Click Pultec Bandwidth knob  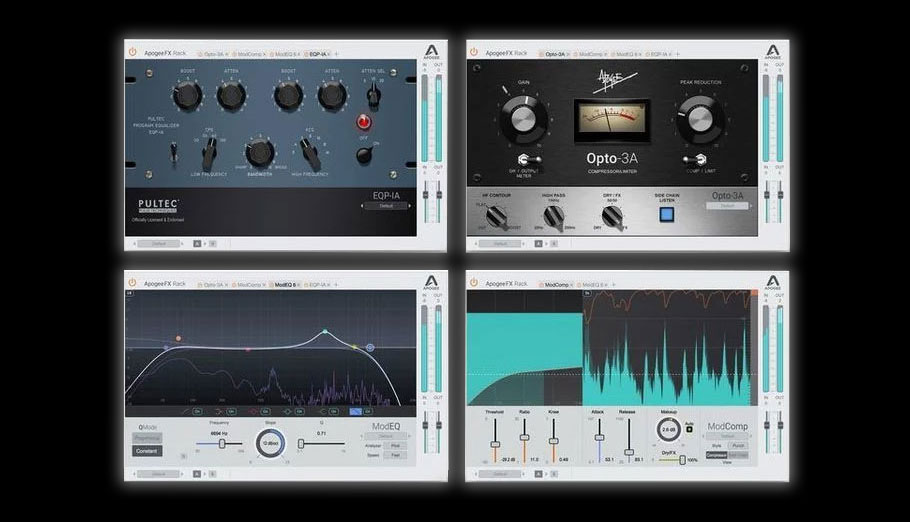click(x=259, y=153)
